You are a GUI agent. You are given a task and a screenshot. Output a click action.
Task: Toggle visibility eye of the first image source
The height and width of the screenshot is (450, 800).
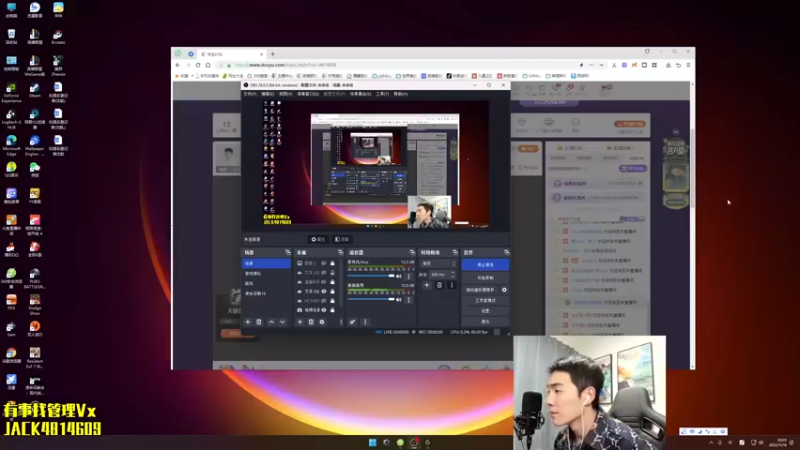click(x=323, y=263)
